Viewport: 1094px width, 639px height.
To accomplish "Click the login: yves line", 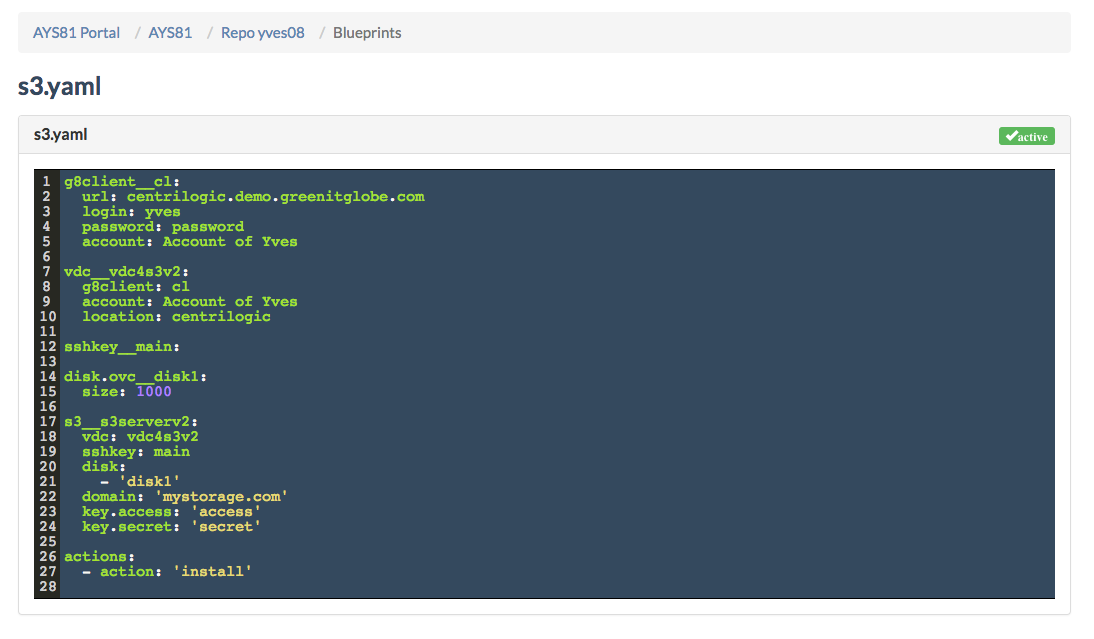I will (x=131, y=212).
